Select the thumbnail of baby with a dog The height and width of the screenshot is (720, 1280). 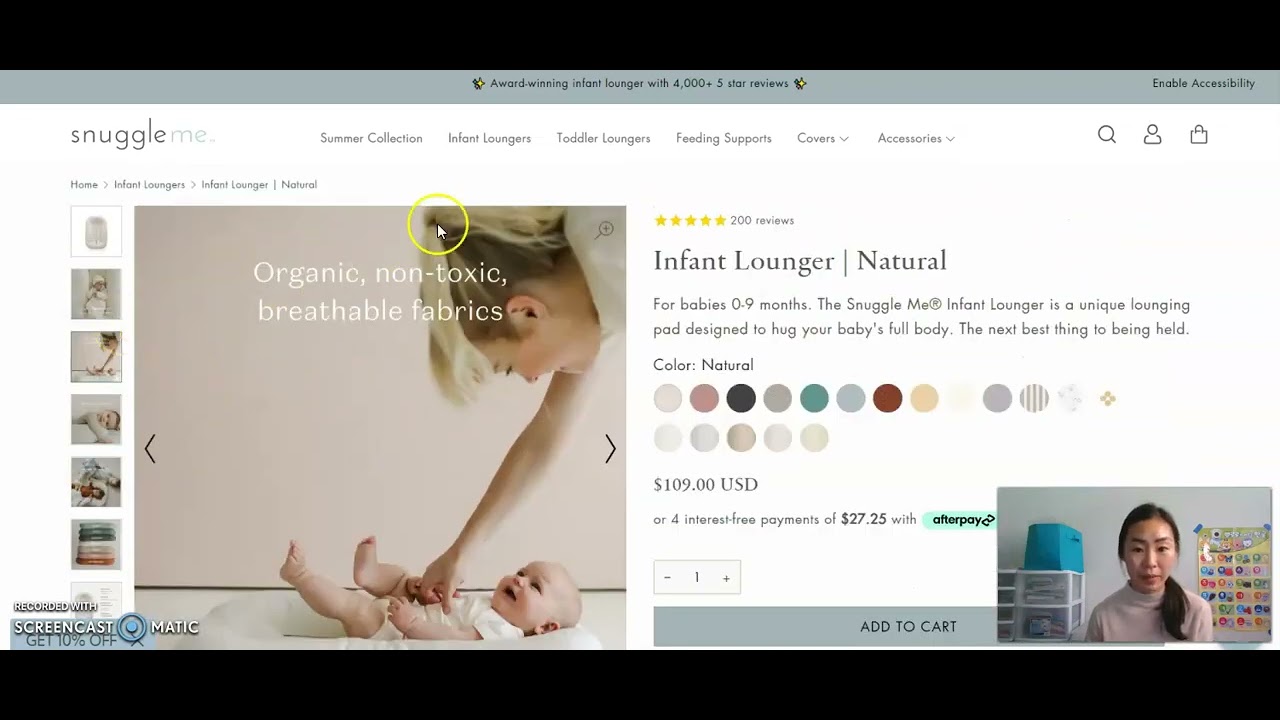tap(96, 482)
